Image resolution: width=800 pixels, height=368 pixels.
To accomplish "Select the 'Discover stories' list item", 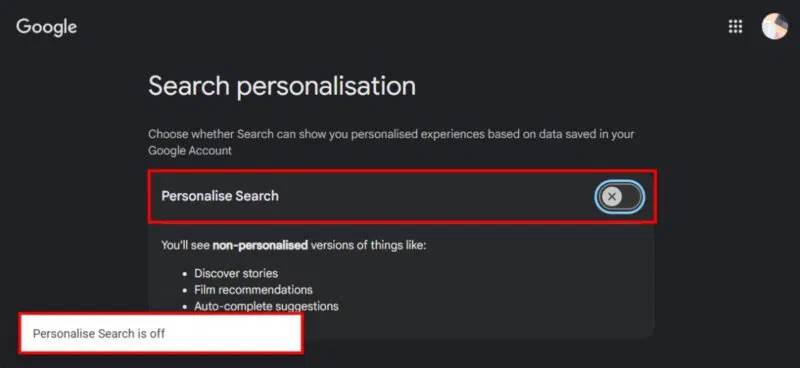I will tap(236, 273).
